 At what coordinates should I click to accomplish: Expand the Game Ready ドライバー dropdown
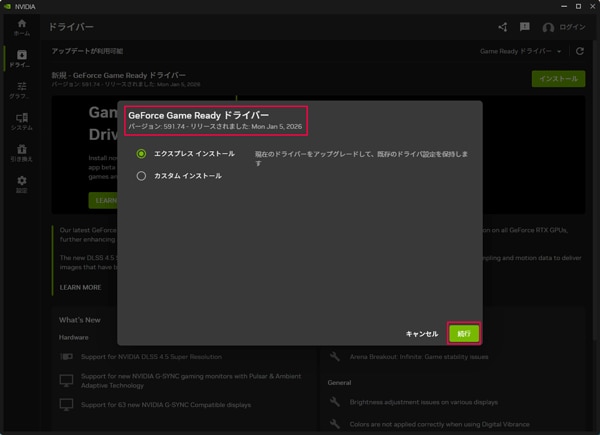519,51
